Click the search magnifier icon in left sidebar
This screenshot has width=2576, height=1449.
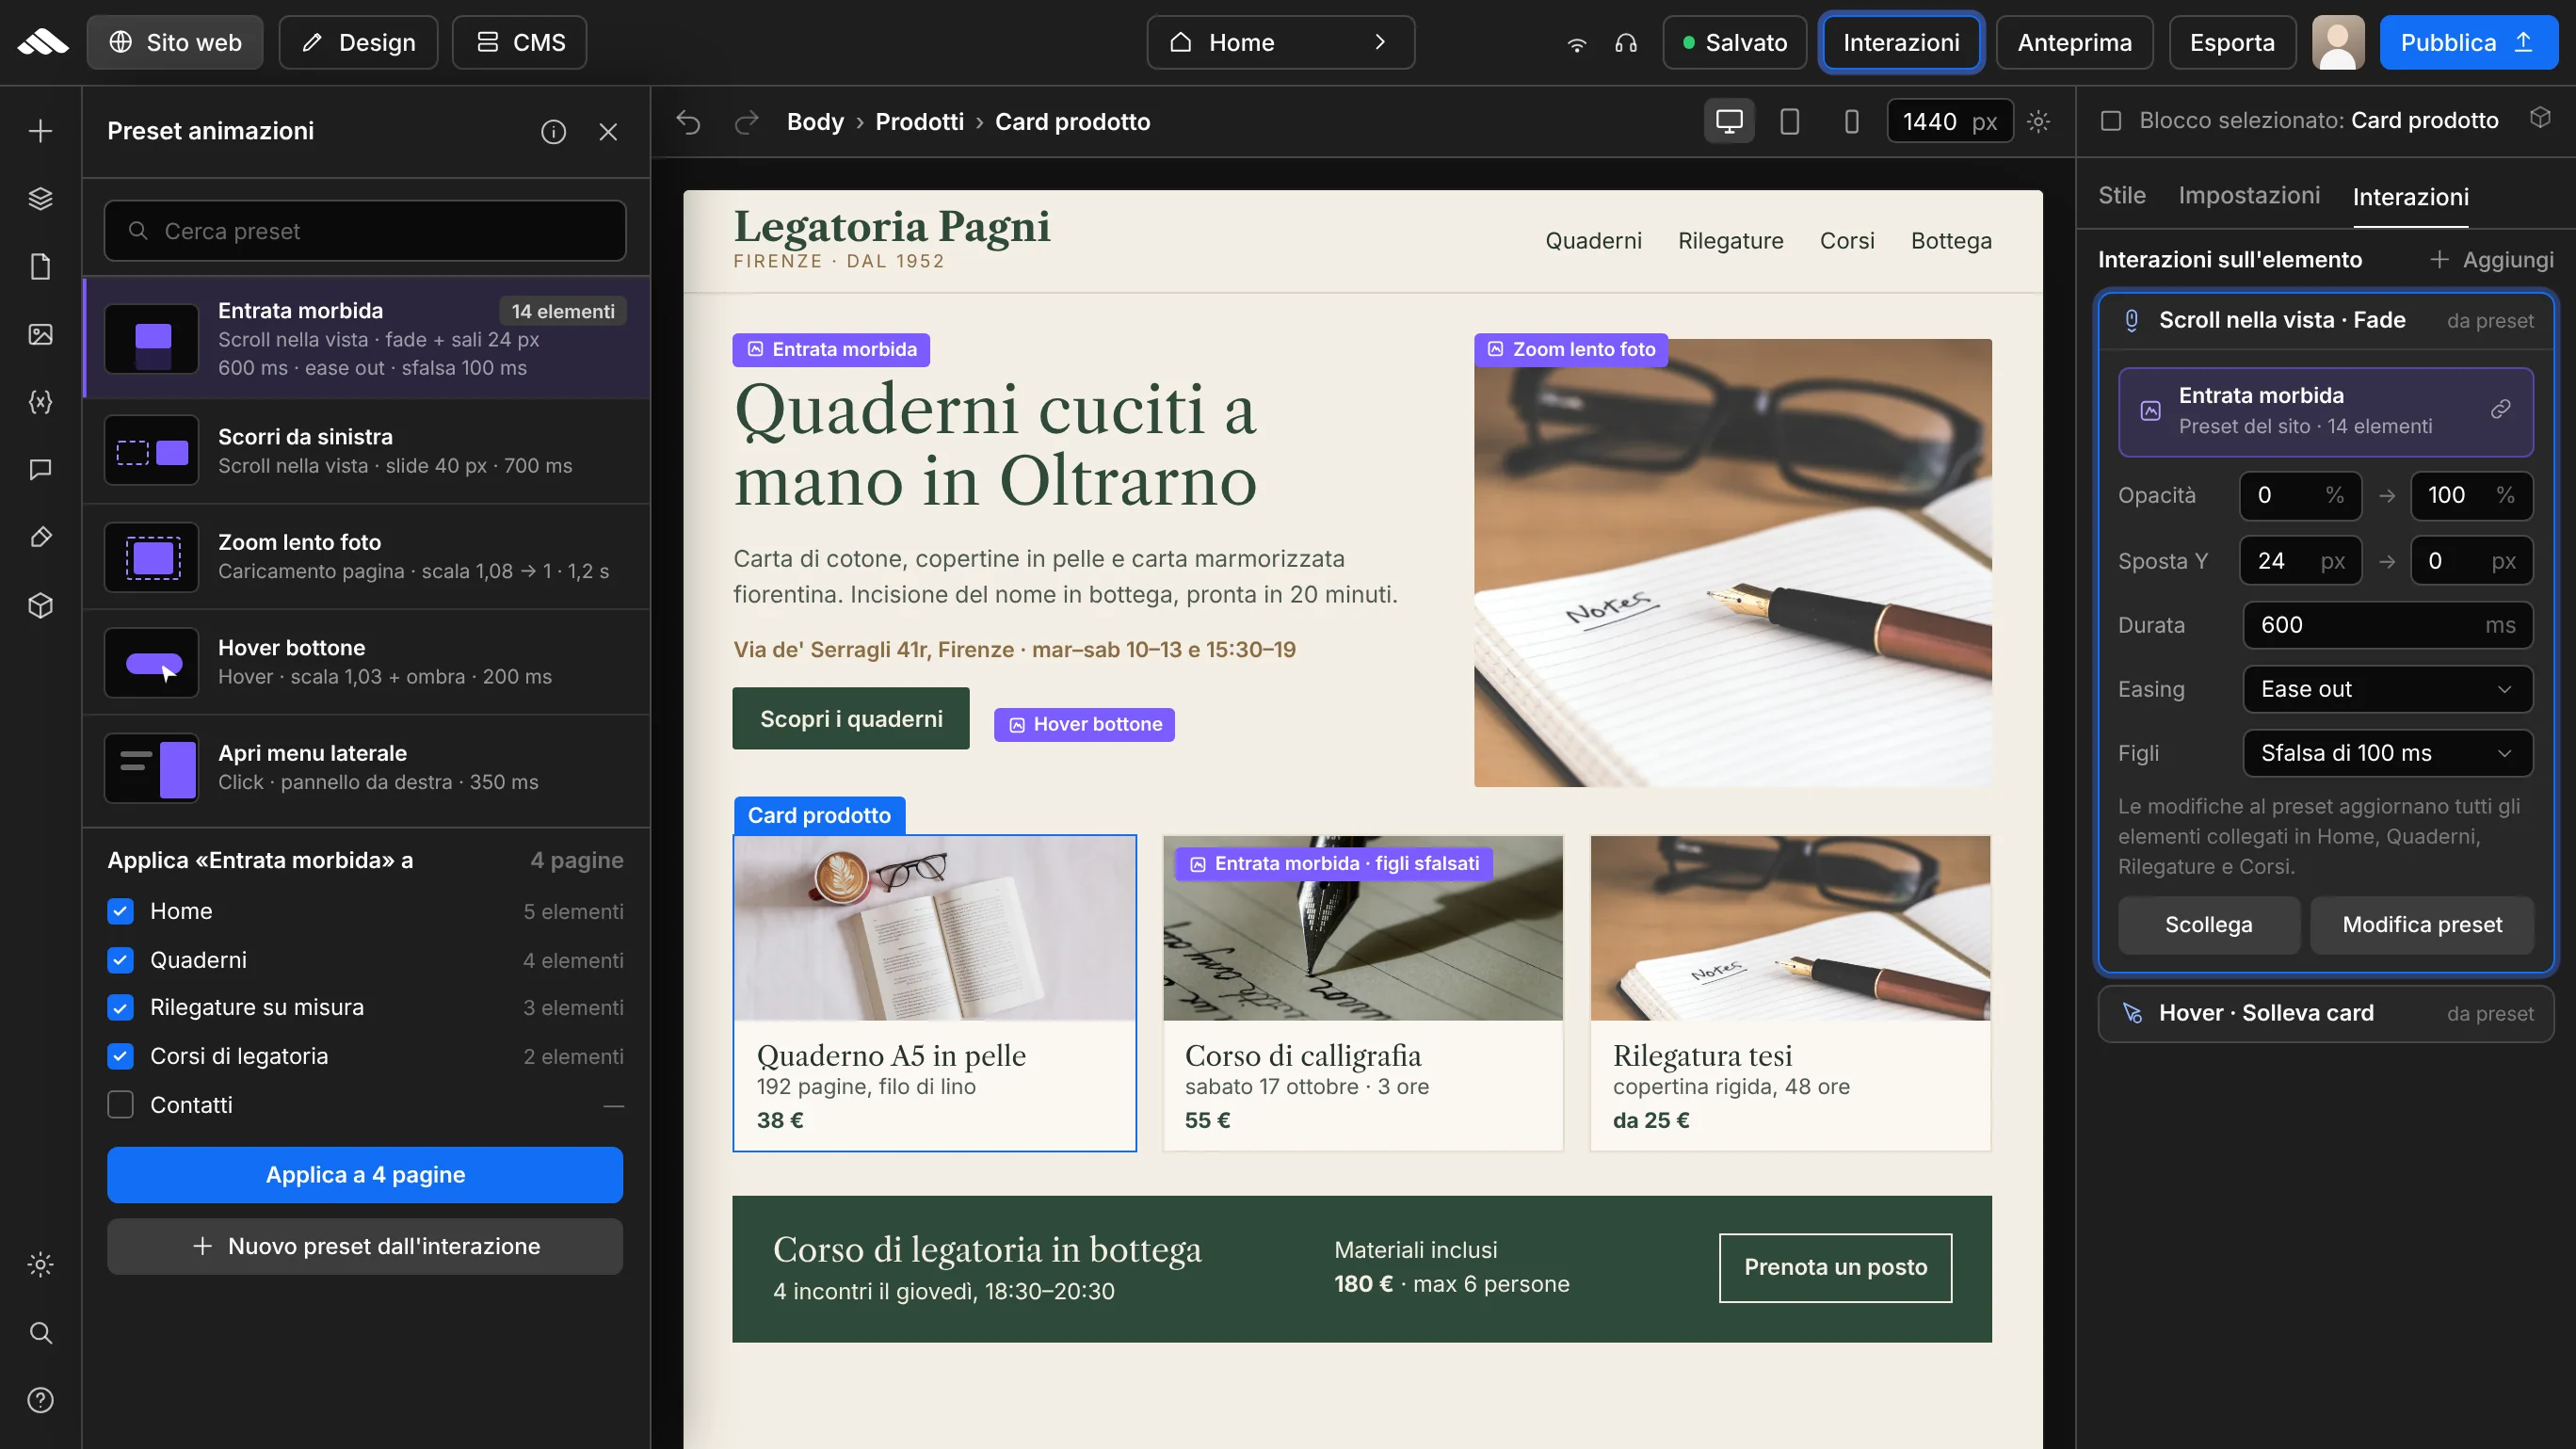click(40, 1332)
